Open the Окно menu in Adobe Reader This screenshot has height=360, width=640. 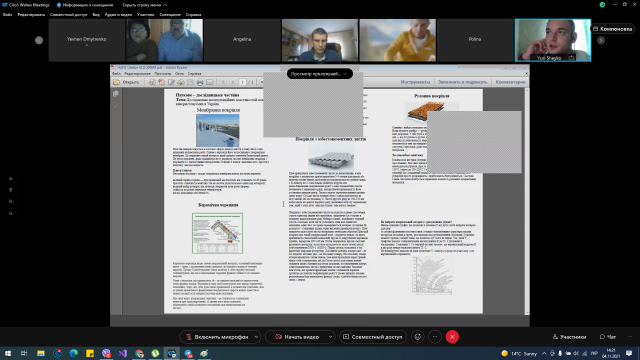(x=179, y=73)
